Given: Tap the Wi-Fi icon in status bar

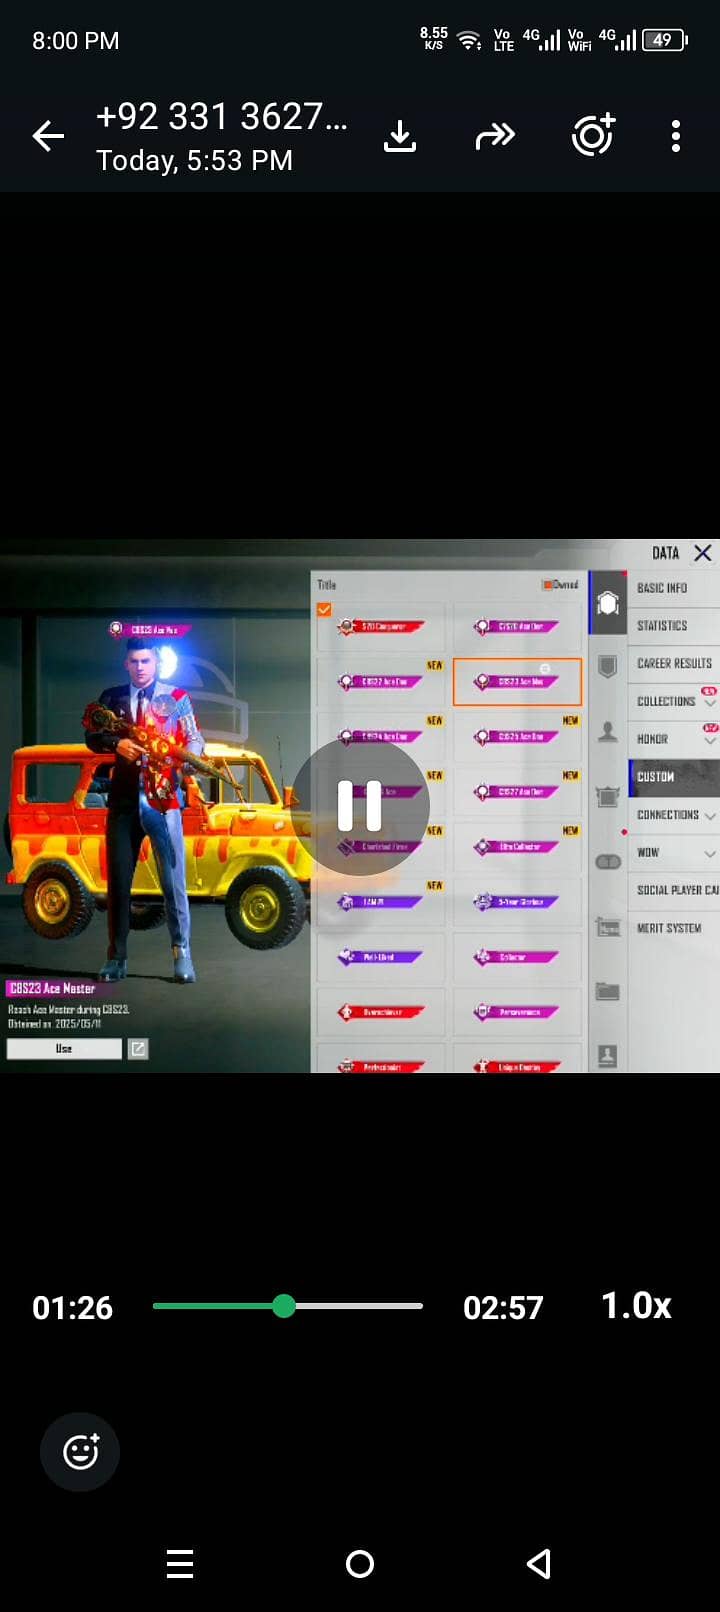Looking at the screenshot, I should pyautogui.click(x=468, y=40).
